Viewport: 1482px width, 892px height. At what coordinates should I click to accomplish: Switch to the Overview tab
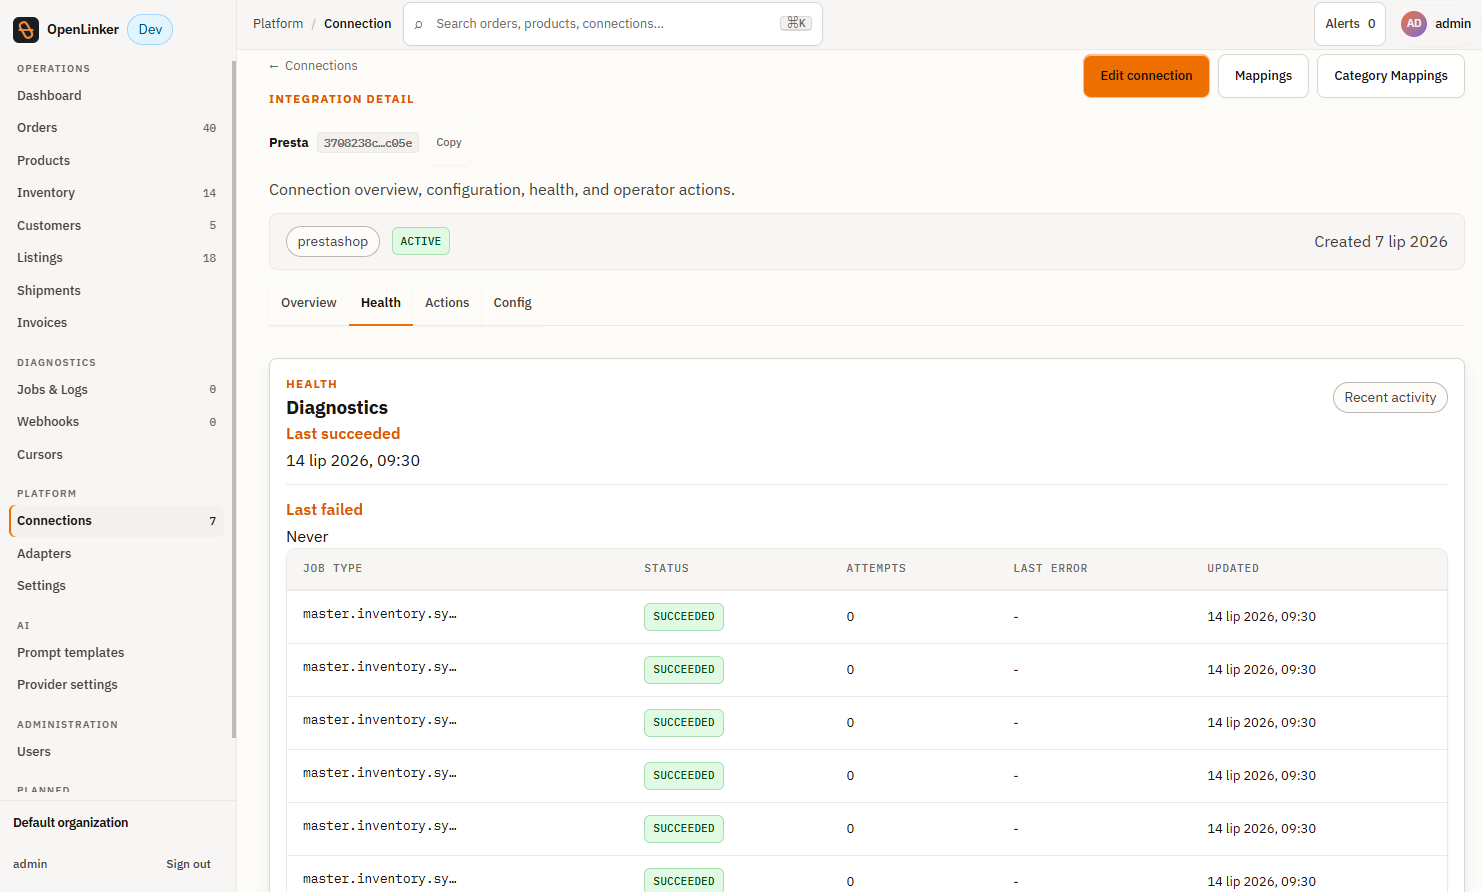309,303
